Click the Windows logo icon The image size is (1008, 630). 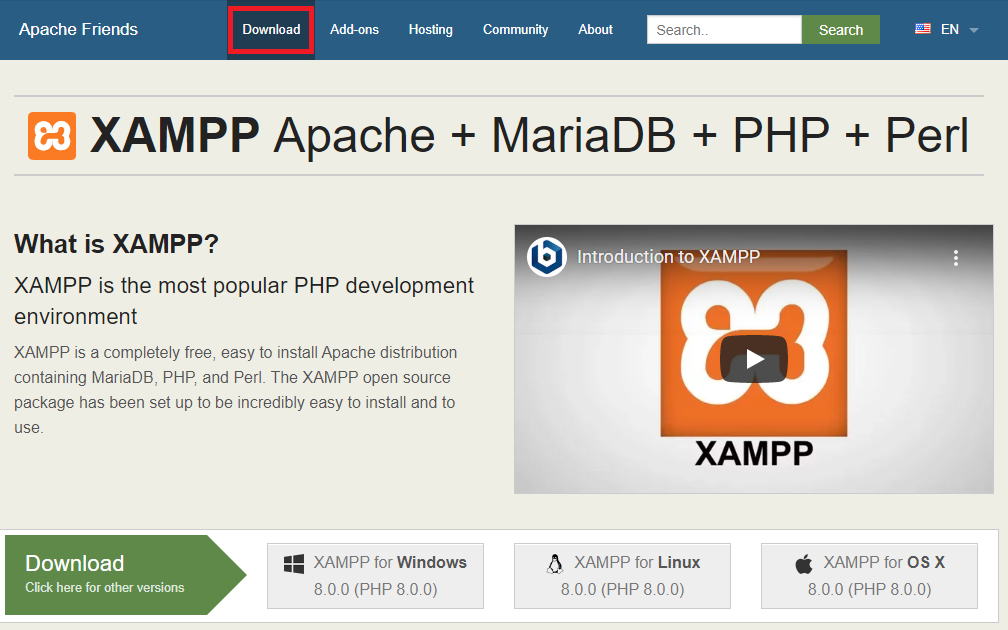pyautogui.click(x=294, y=564)
